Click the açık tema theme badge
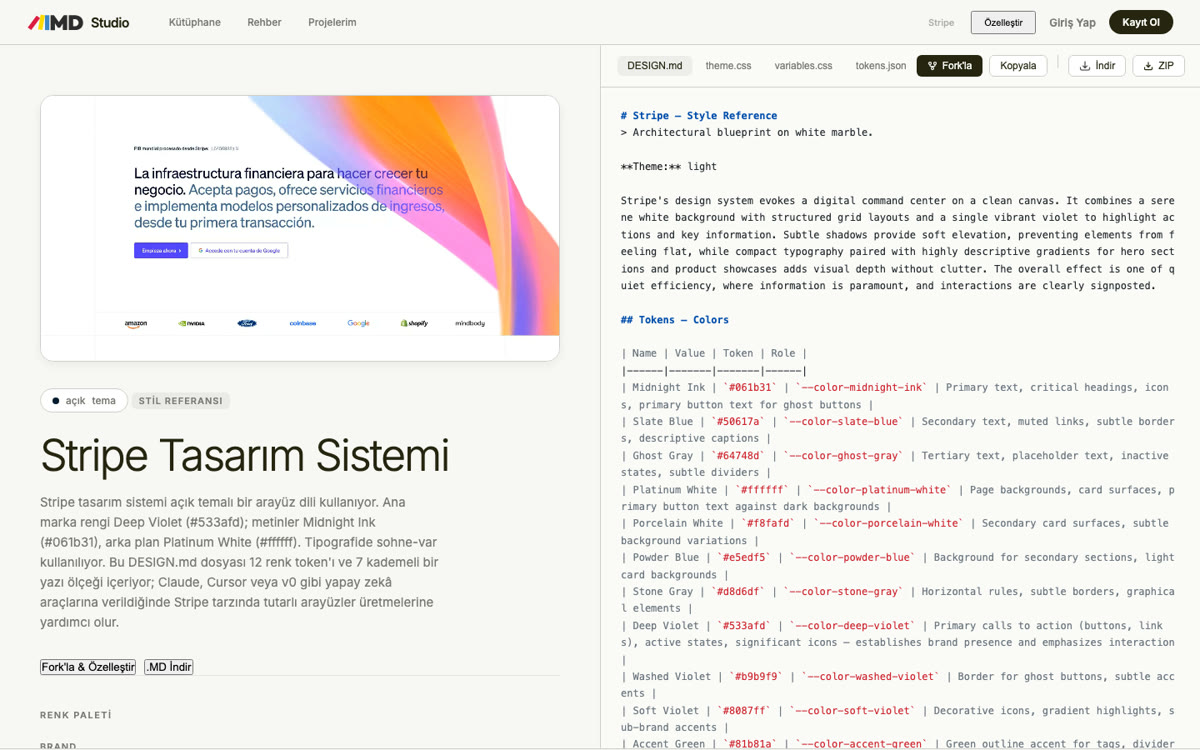This screenshot has width=1200, height=750. tap(84, 400)
